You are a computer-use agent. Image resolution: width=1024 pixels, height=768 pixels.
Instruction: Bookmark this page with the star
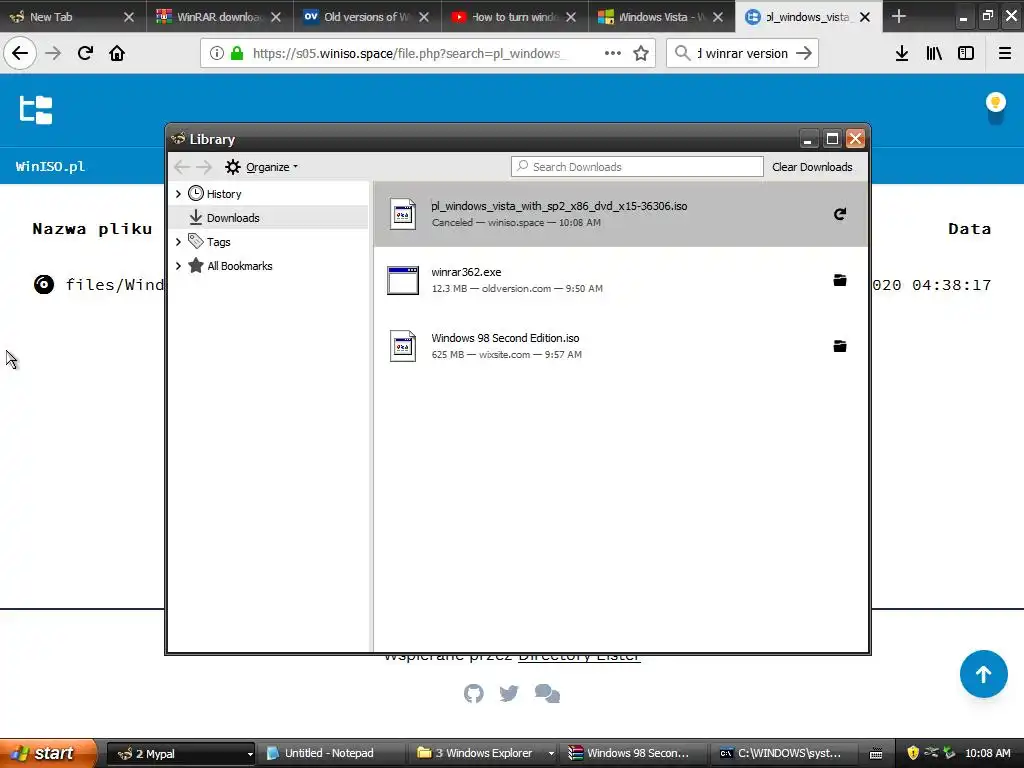point(641,53)
